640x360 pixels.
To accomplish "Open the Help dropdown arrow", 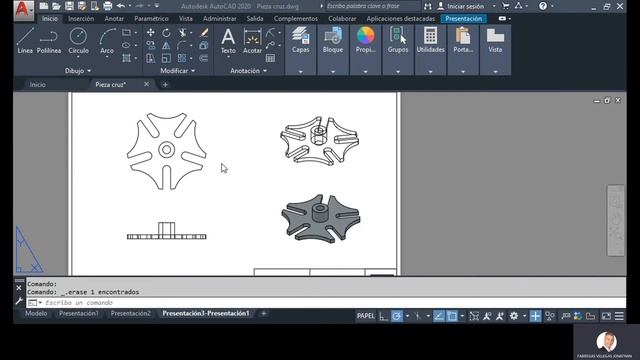I will click(552, 6).
